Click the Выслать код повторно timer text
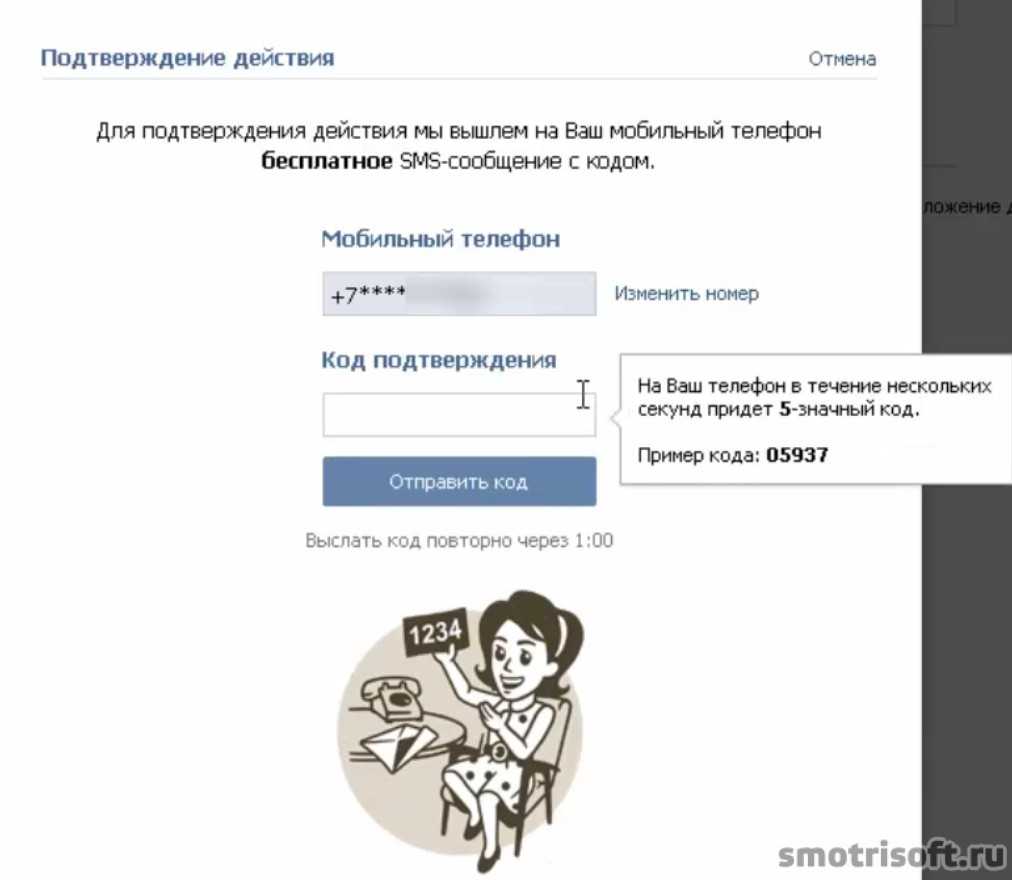1012x880 pixels. 459,540
